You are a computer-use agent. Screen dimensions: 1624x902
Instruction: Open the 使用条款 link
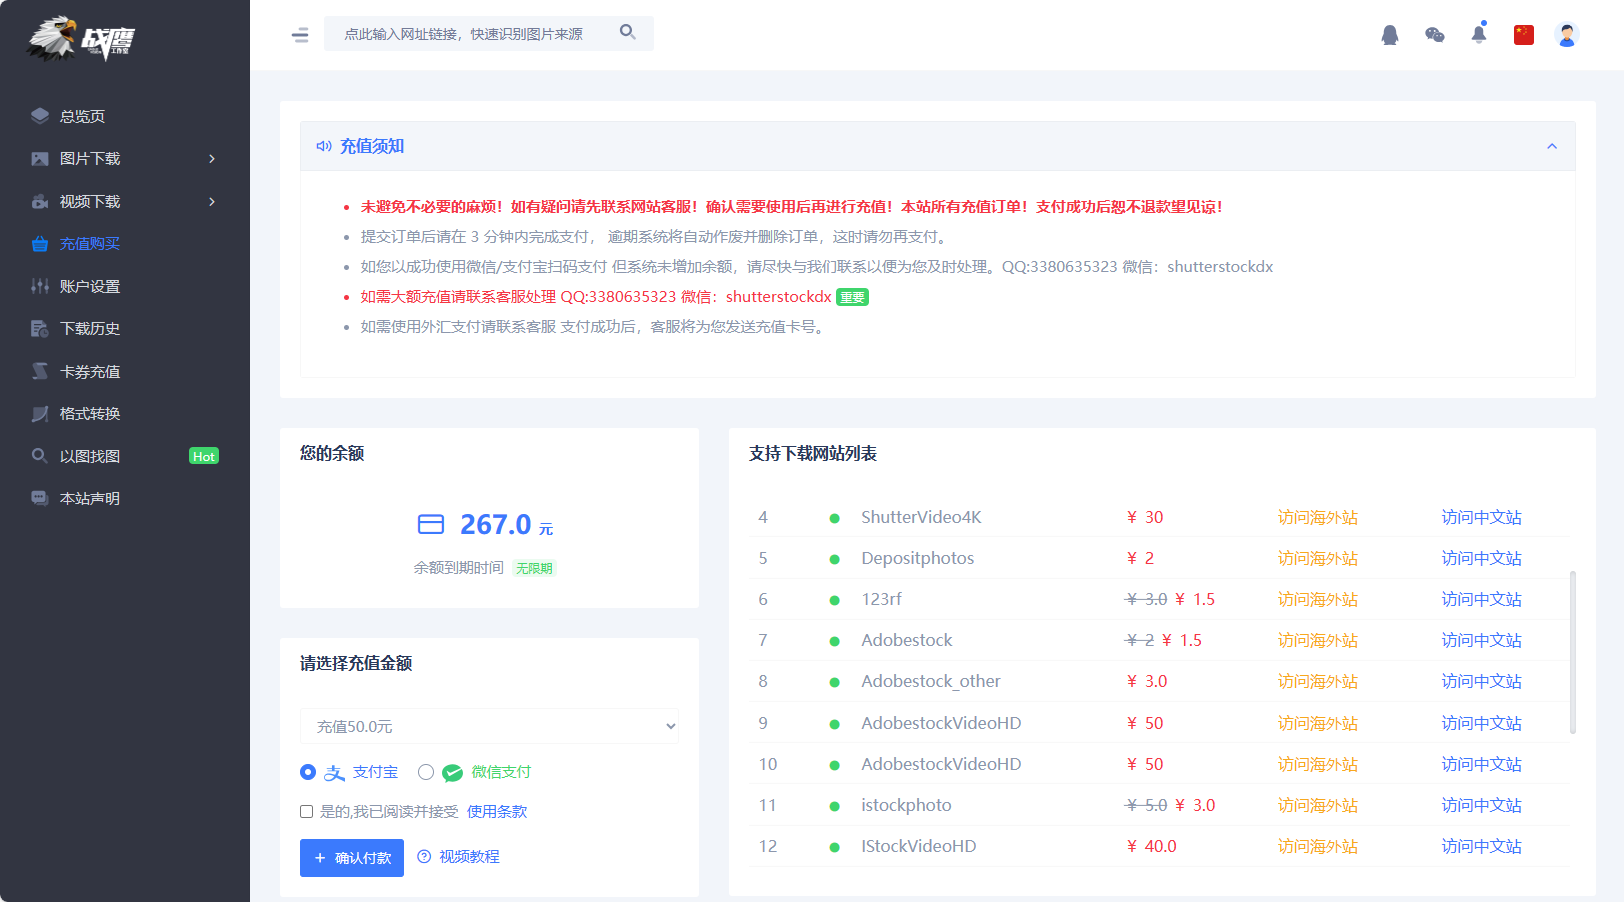(497, 812)
